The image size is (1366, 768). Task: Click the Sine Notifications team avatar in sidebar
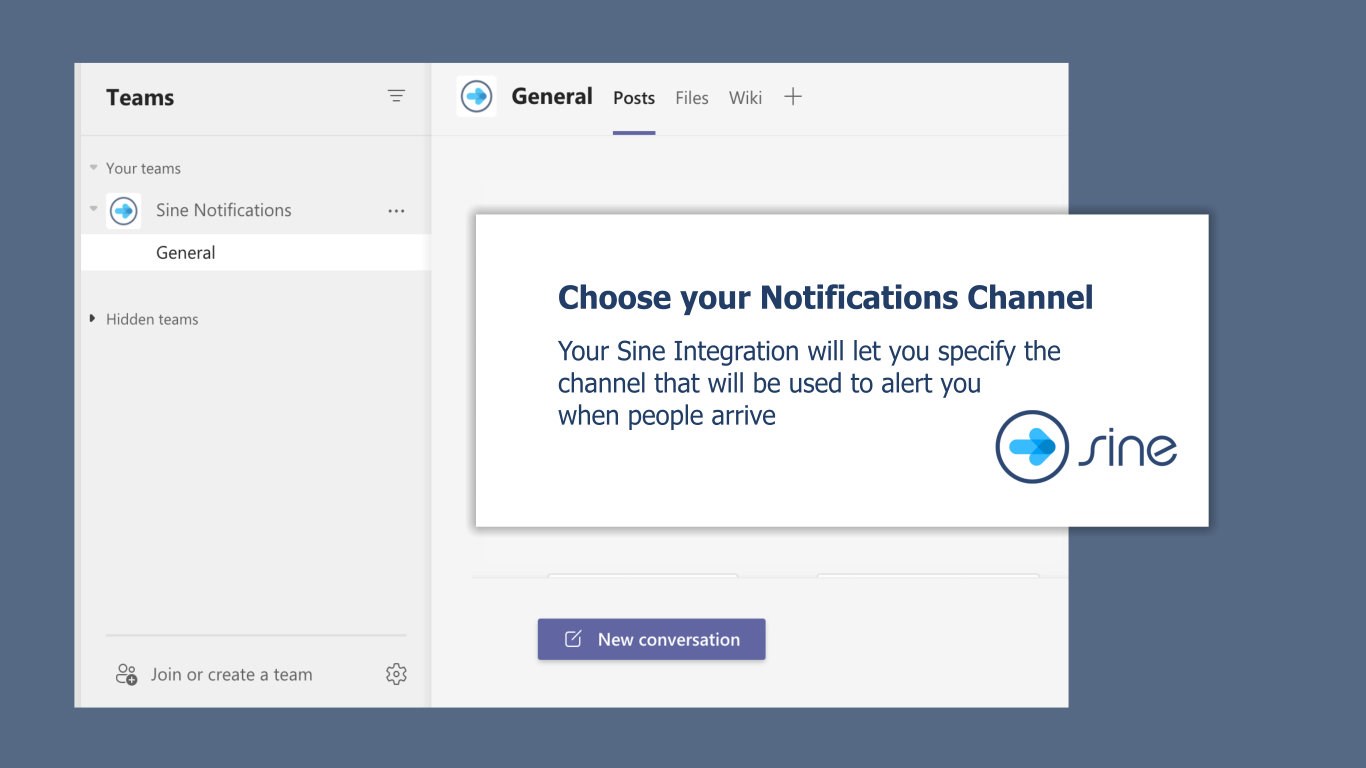124,211
